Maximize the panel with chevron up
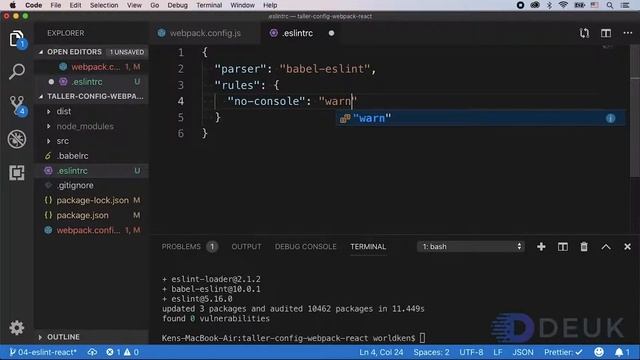 coord(606,247)
